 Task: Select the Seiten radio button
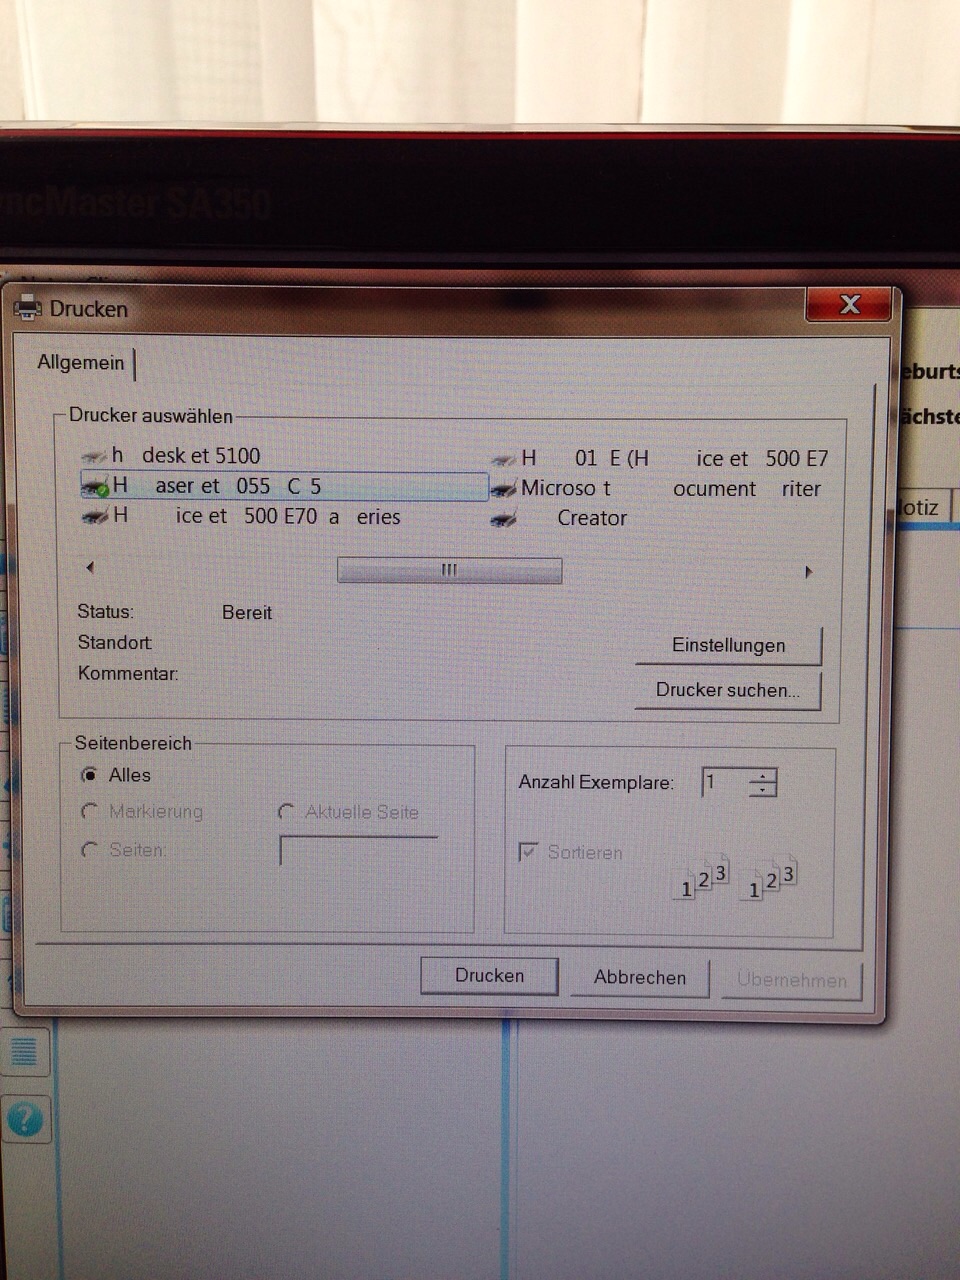(x=90, y=850)
